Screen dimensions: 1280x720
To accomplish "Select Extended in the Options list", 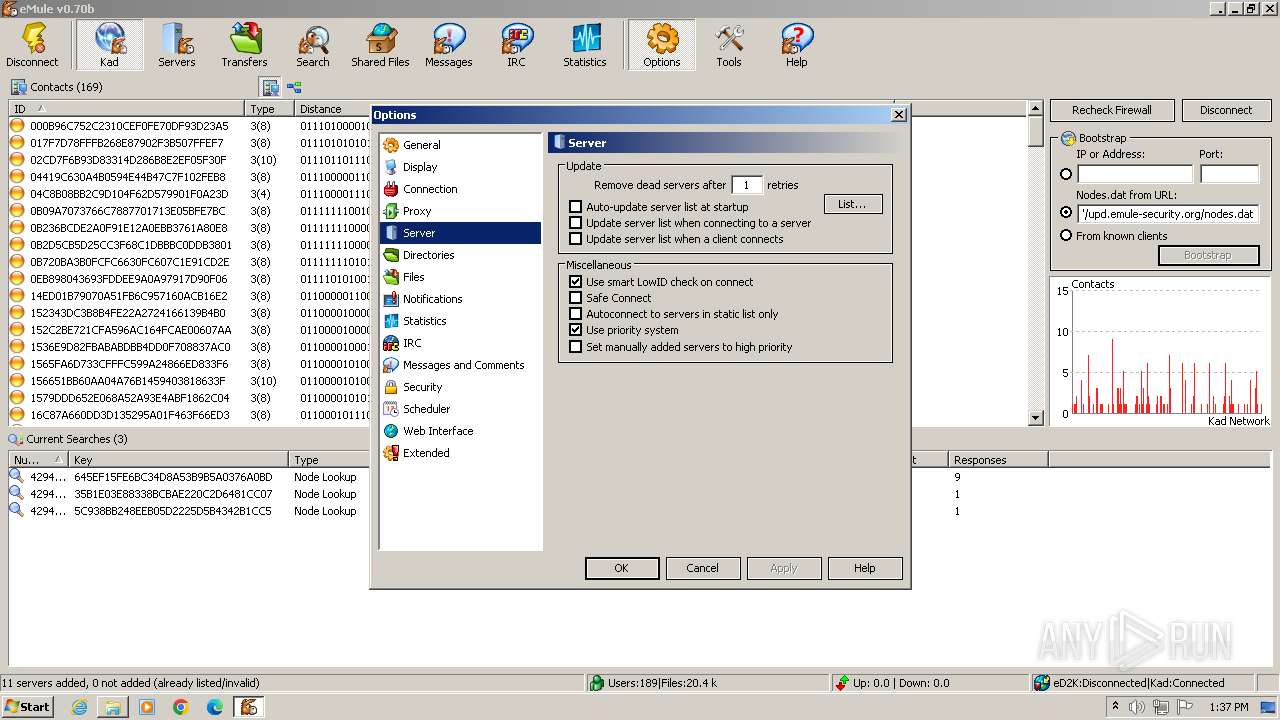I will click(460, 453).
